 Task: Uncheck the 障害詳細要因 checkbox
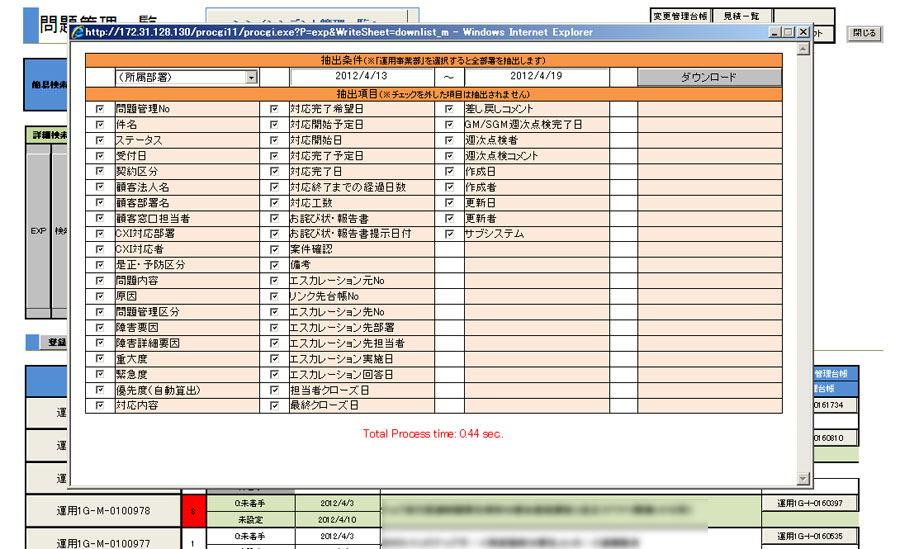[100, 343]
